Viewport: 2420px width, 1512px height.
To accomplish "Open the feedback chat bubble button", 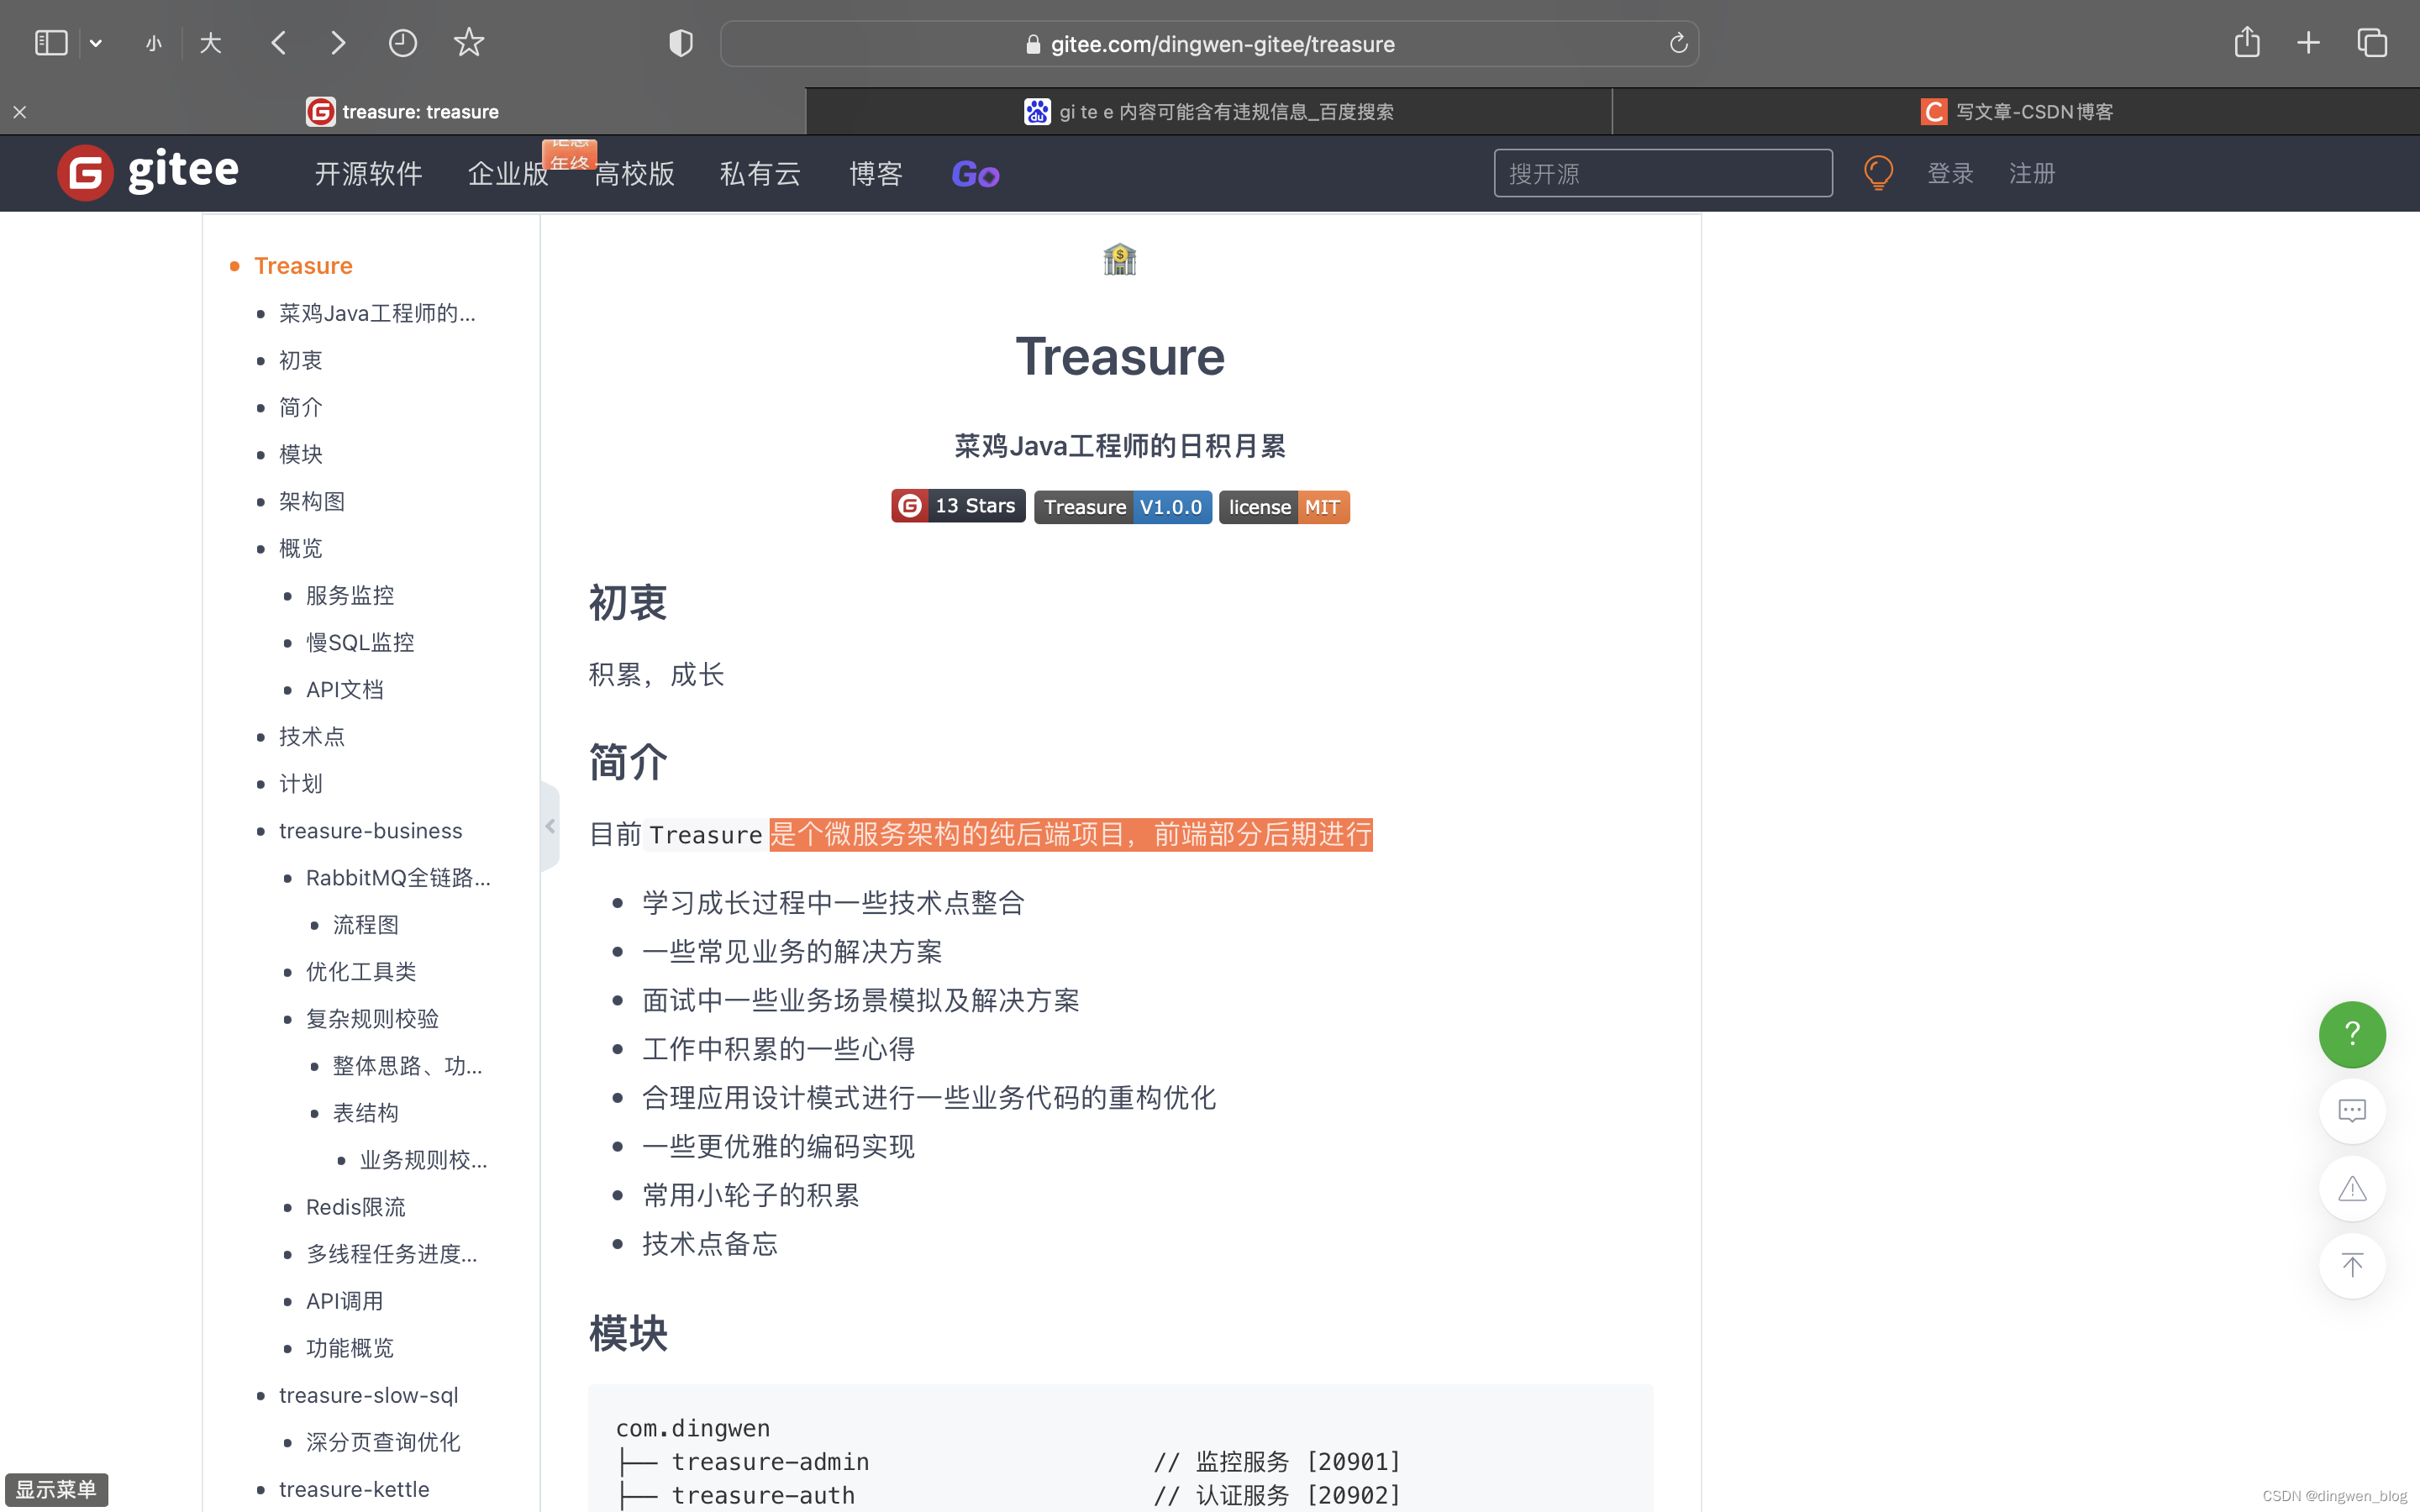I will coord(2352,1111).
